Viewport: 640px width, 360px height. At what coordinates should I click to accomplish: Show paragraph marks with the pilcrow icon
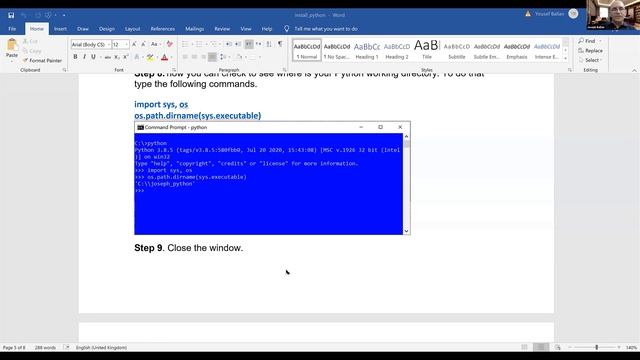280,44
